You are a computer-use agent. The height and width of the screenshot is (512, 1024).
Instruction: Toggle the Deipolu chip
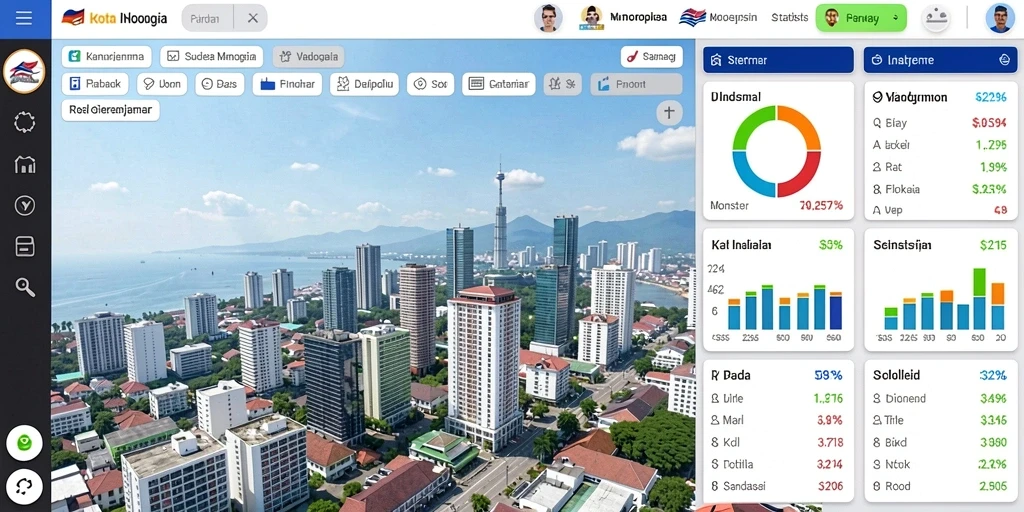tap(364, 84)
